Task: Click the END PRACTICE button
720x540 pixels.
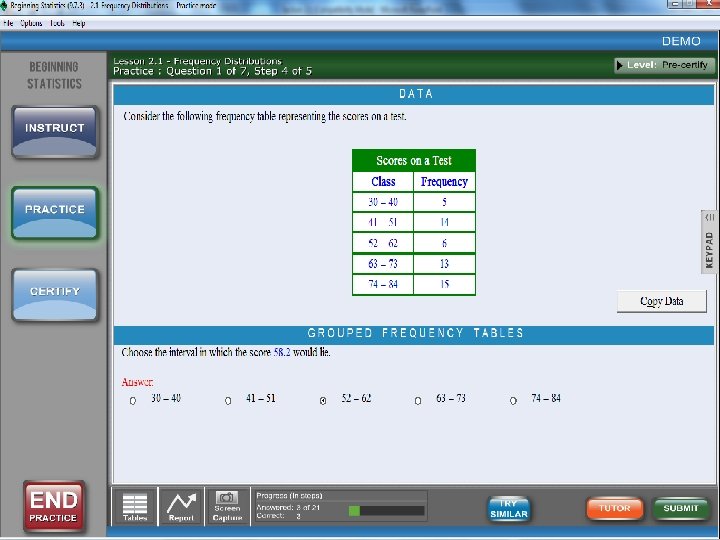Action: pos(54,506)
